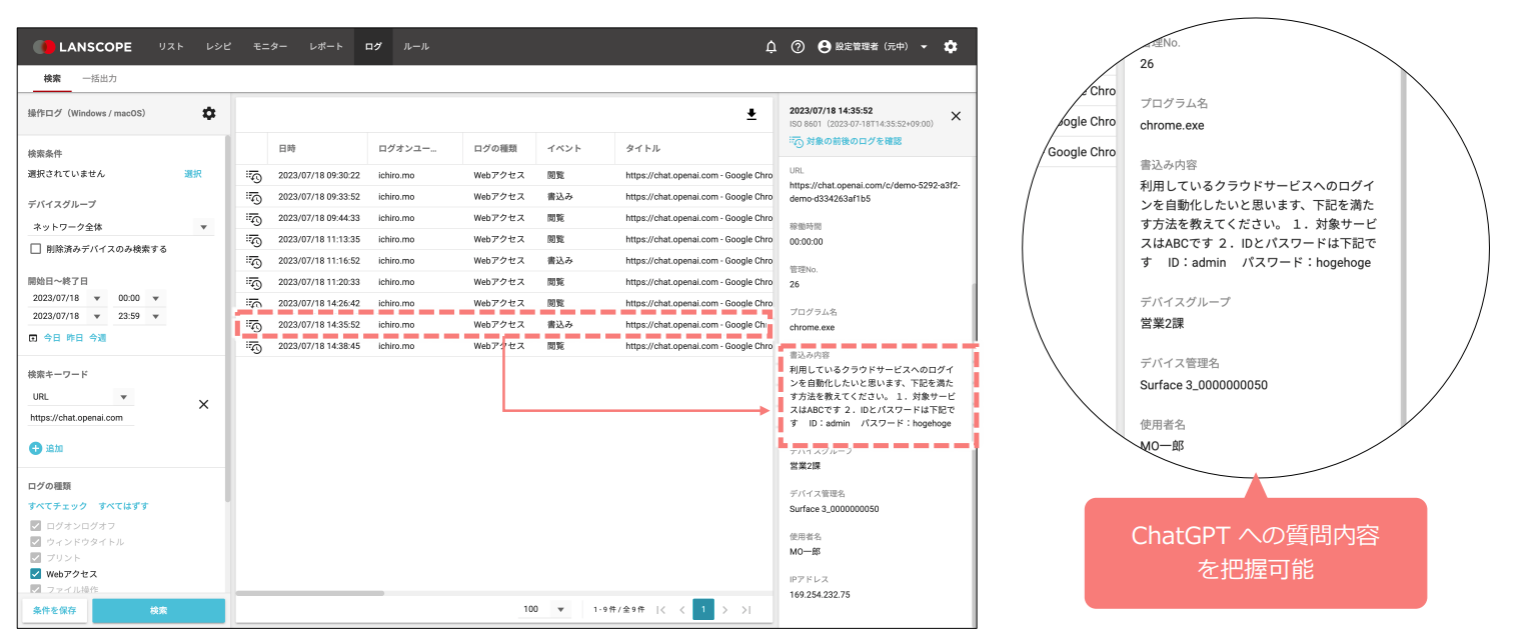Uncheck the Webアクセス log type

[x=36, y=574]
